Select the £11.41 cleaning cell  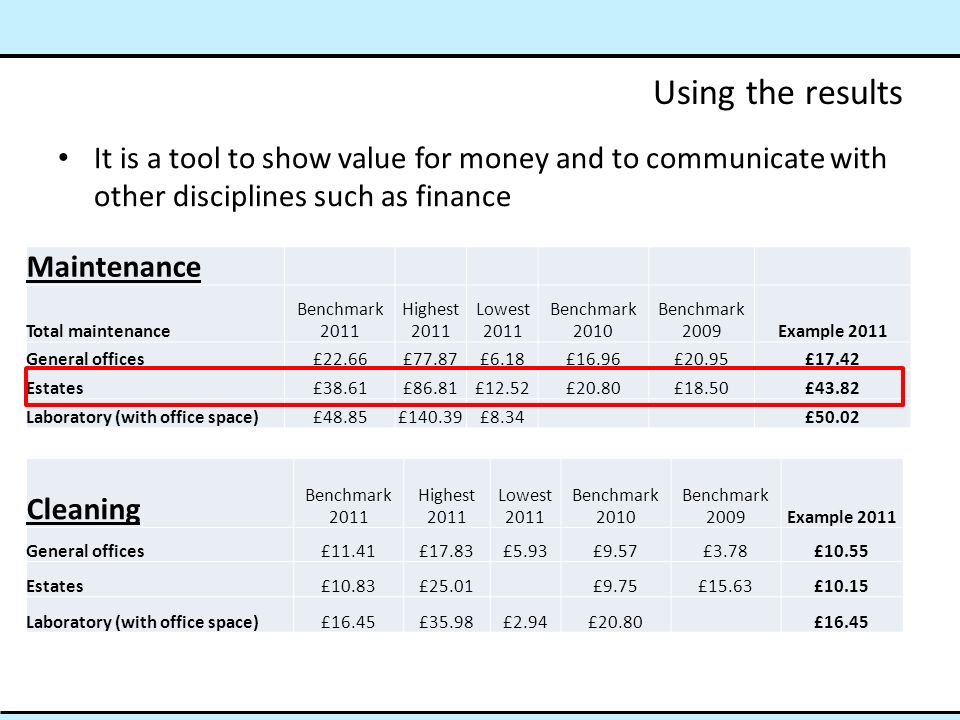[348, 551]
